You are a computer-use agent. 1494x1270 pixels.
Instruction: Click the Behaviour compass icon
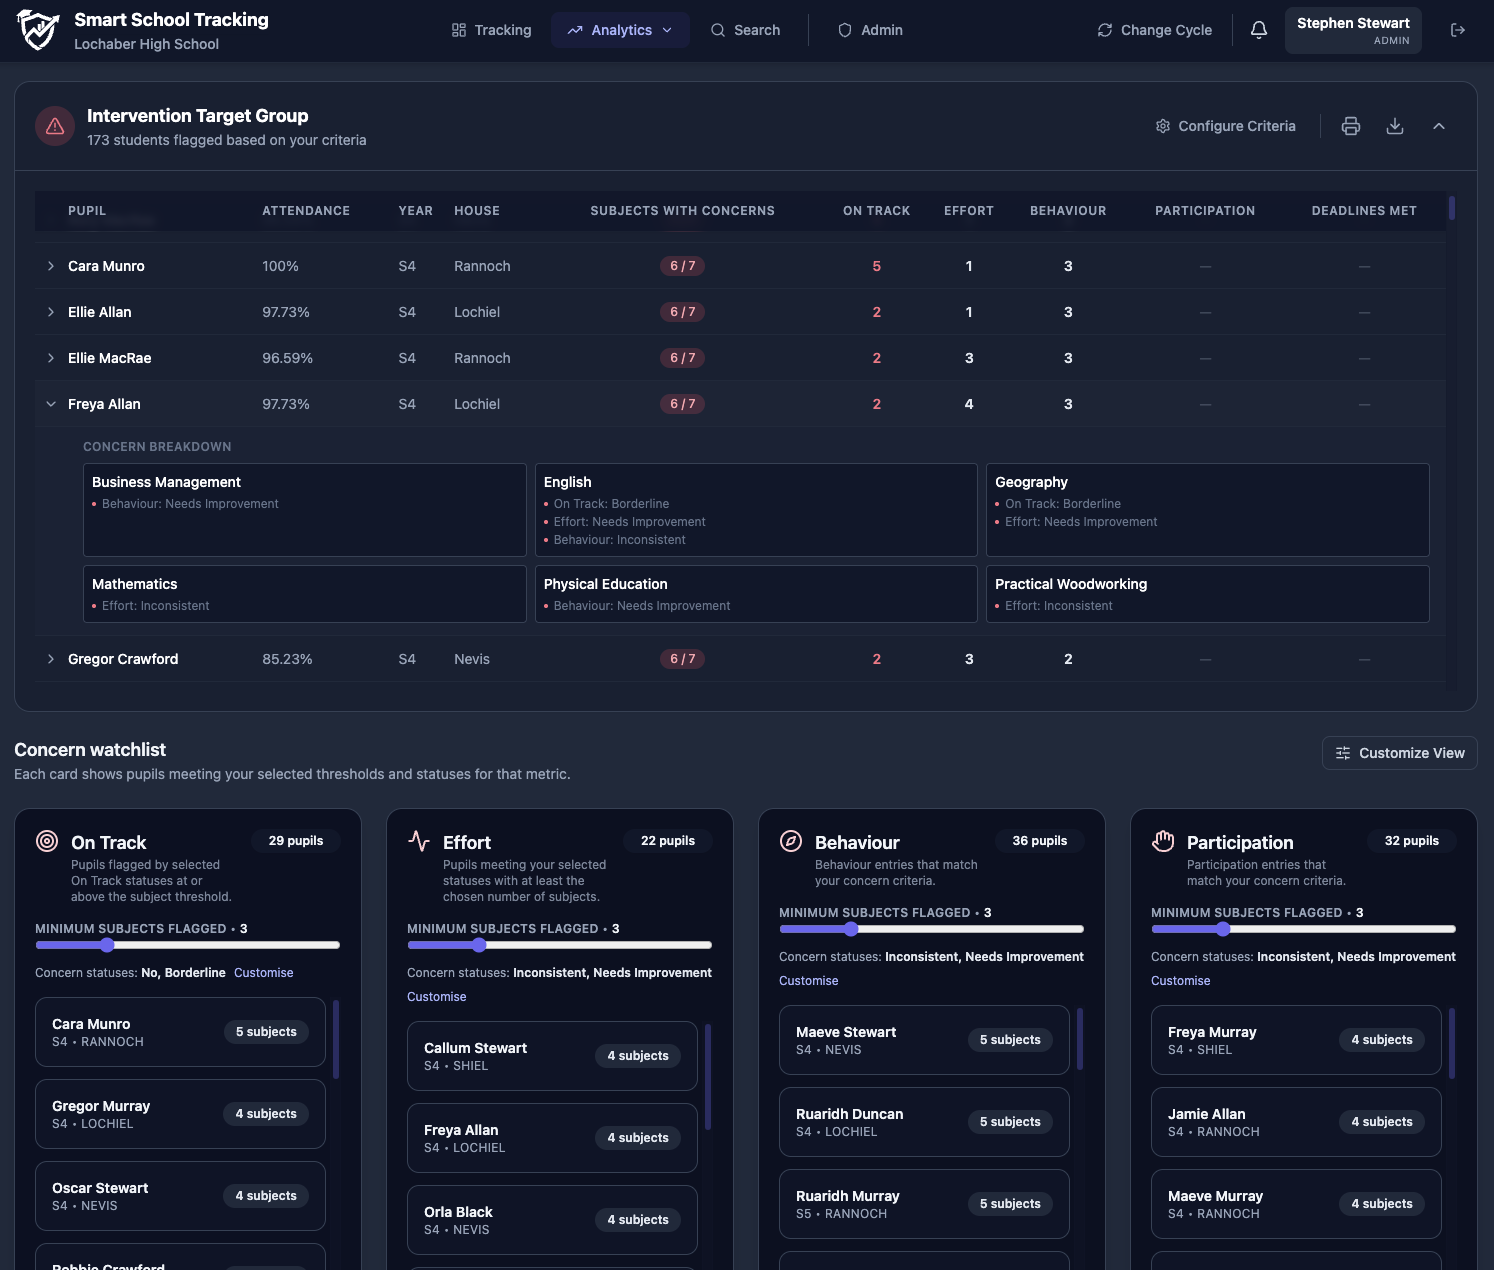pyautogui.click(x=791, y=841)
